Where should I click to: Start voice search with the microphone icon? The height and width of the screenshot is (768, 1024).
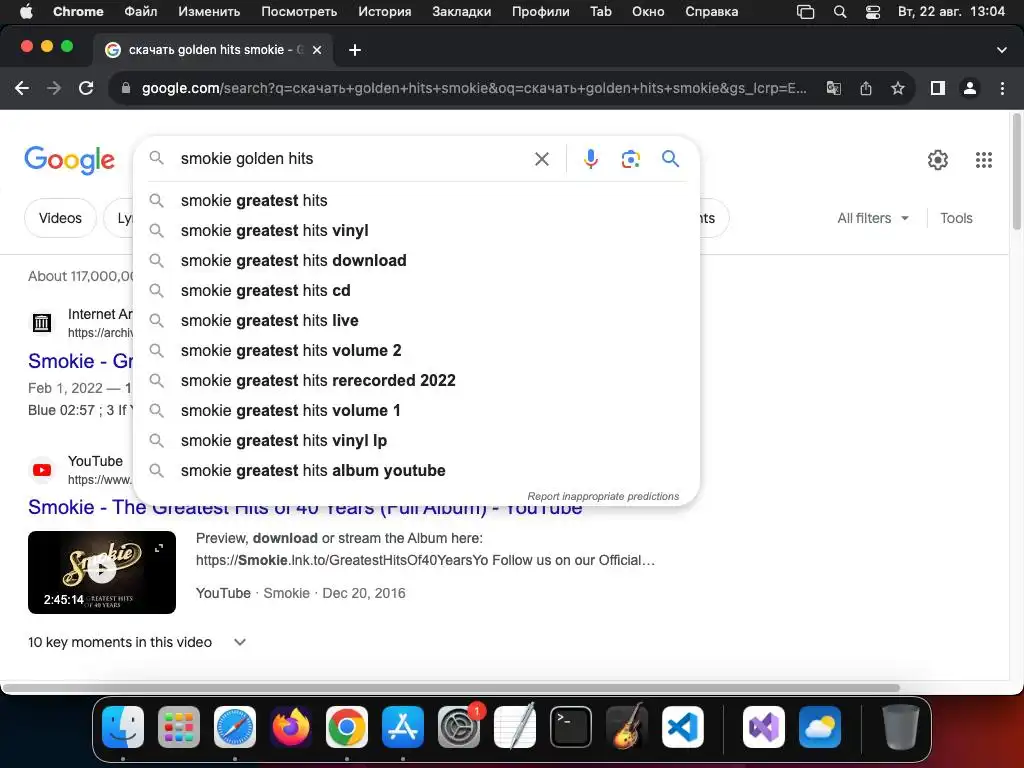pyautogui.click(x=590, y=159)
